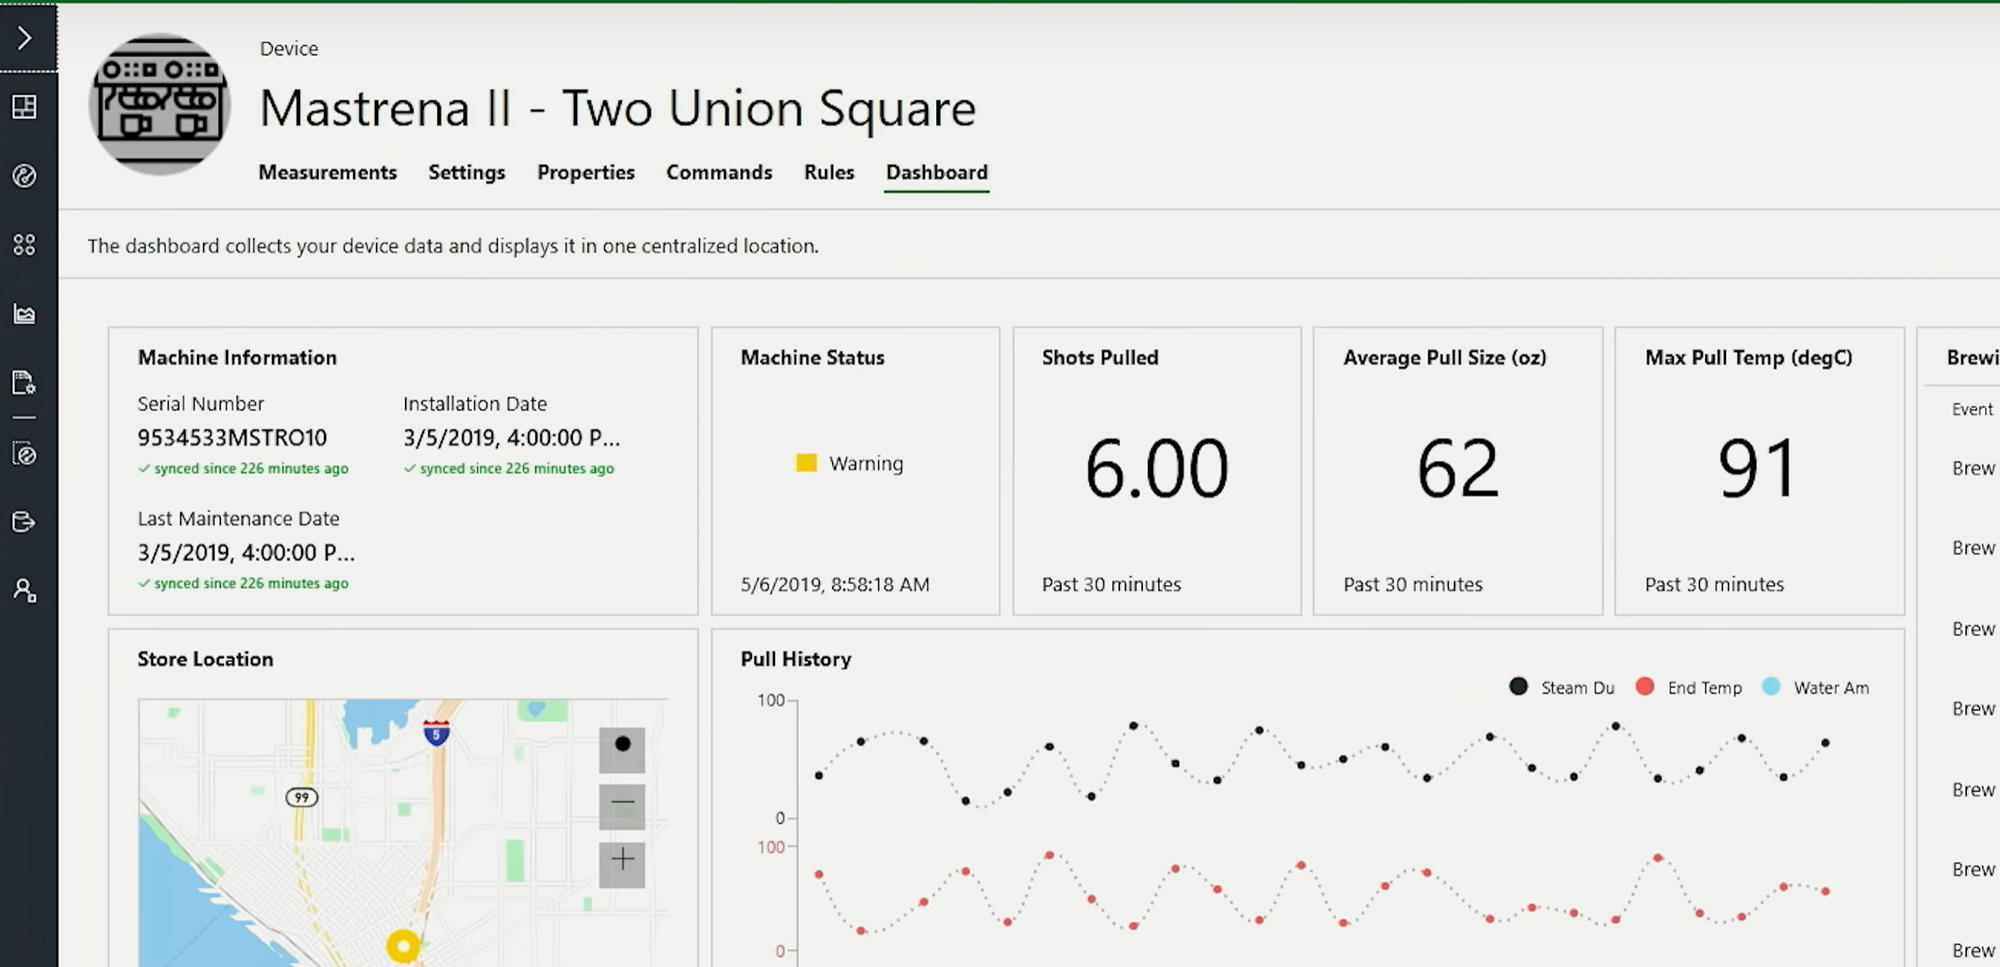Click the Steam Du legend label
Viewport: 2000px width, 967px height.
point(1577,688)
